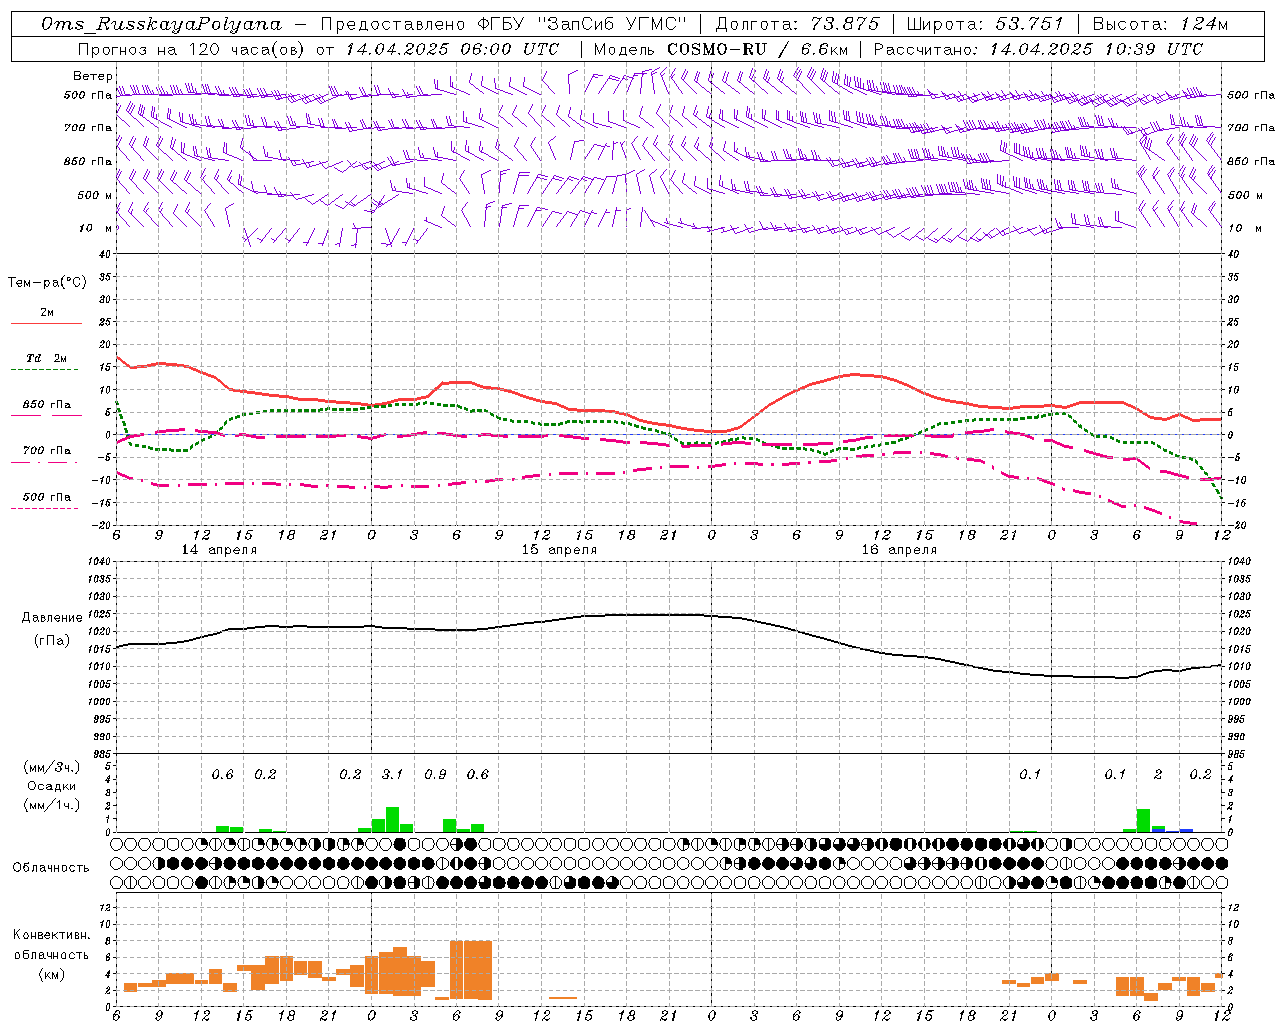
Task: Click the left 10 м wind level label
Action: coord(95,228)
